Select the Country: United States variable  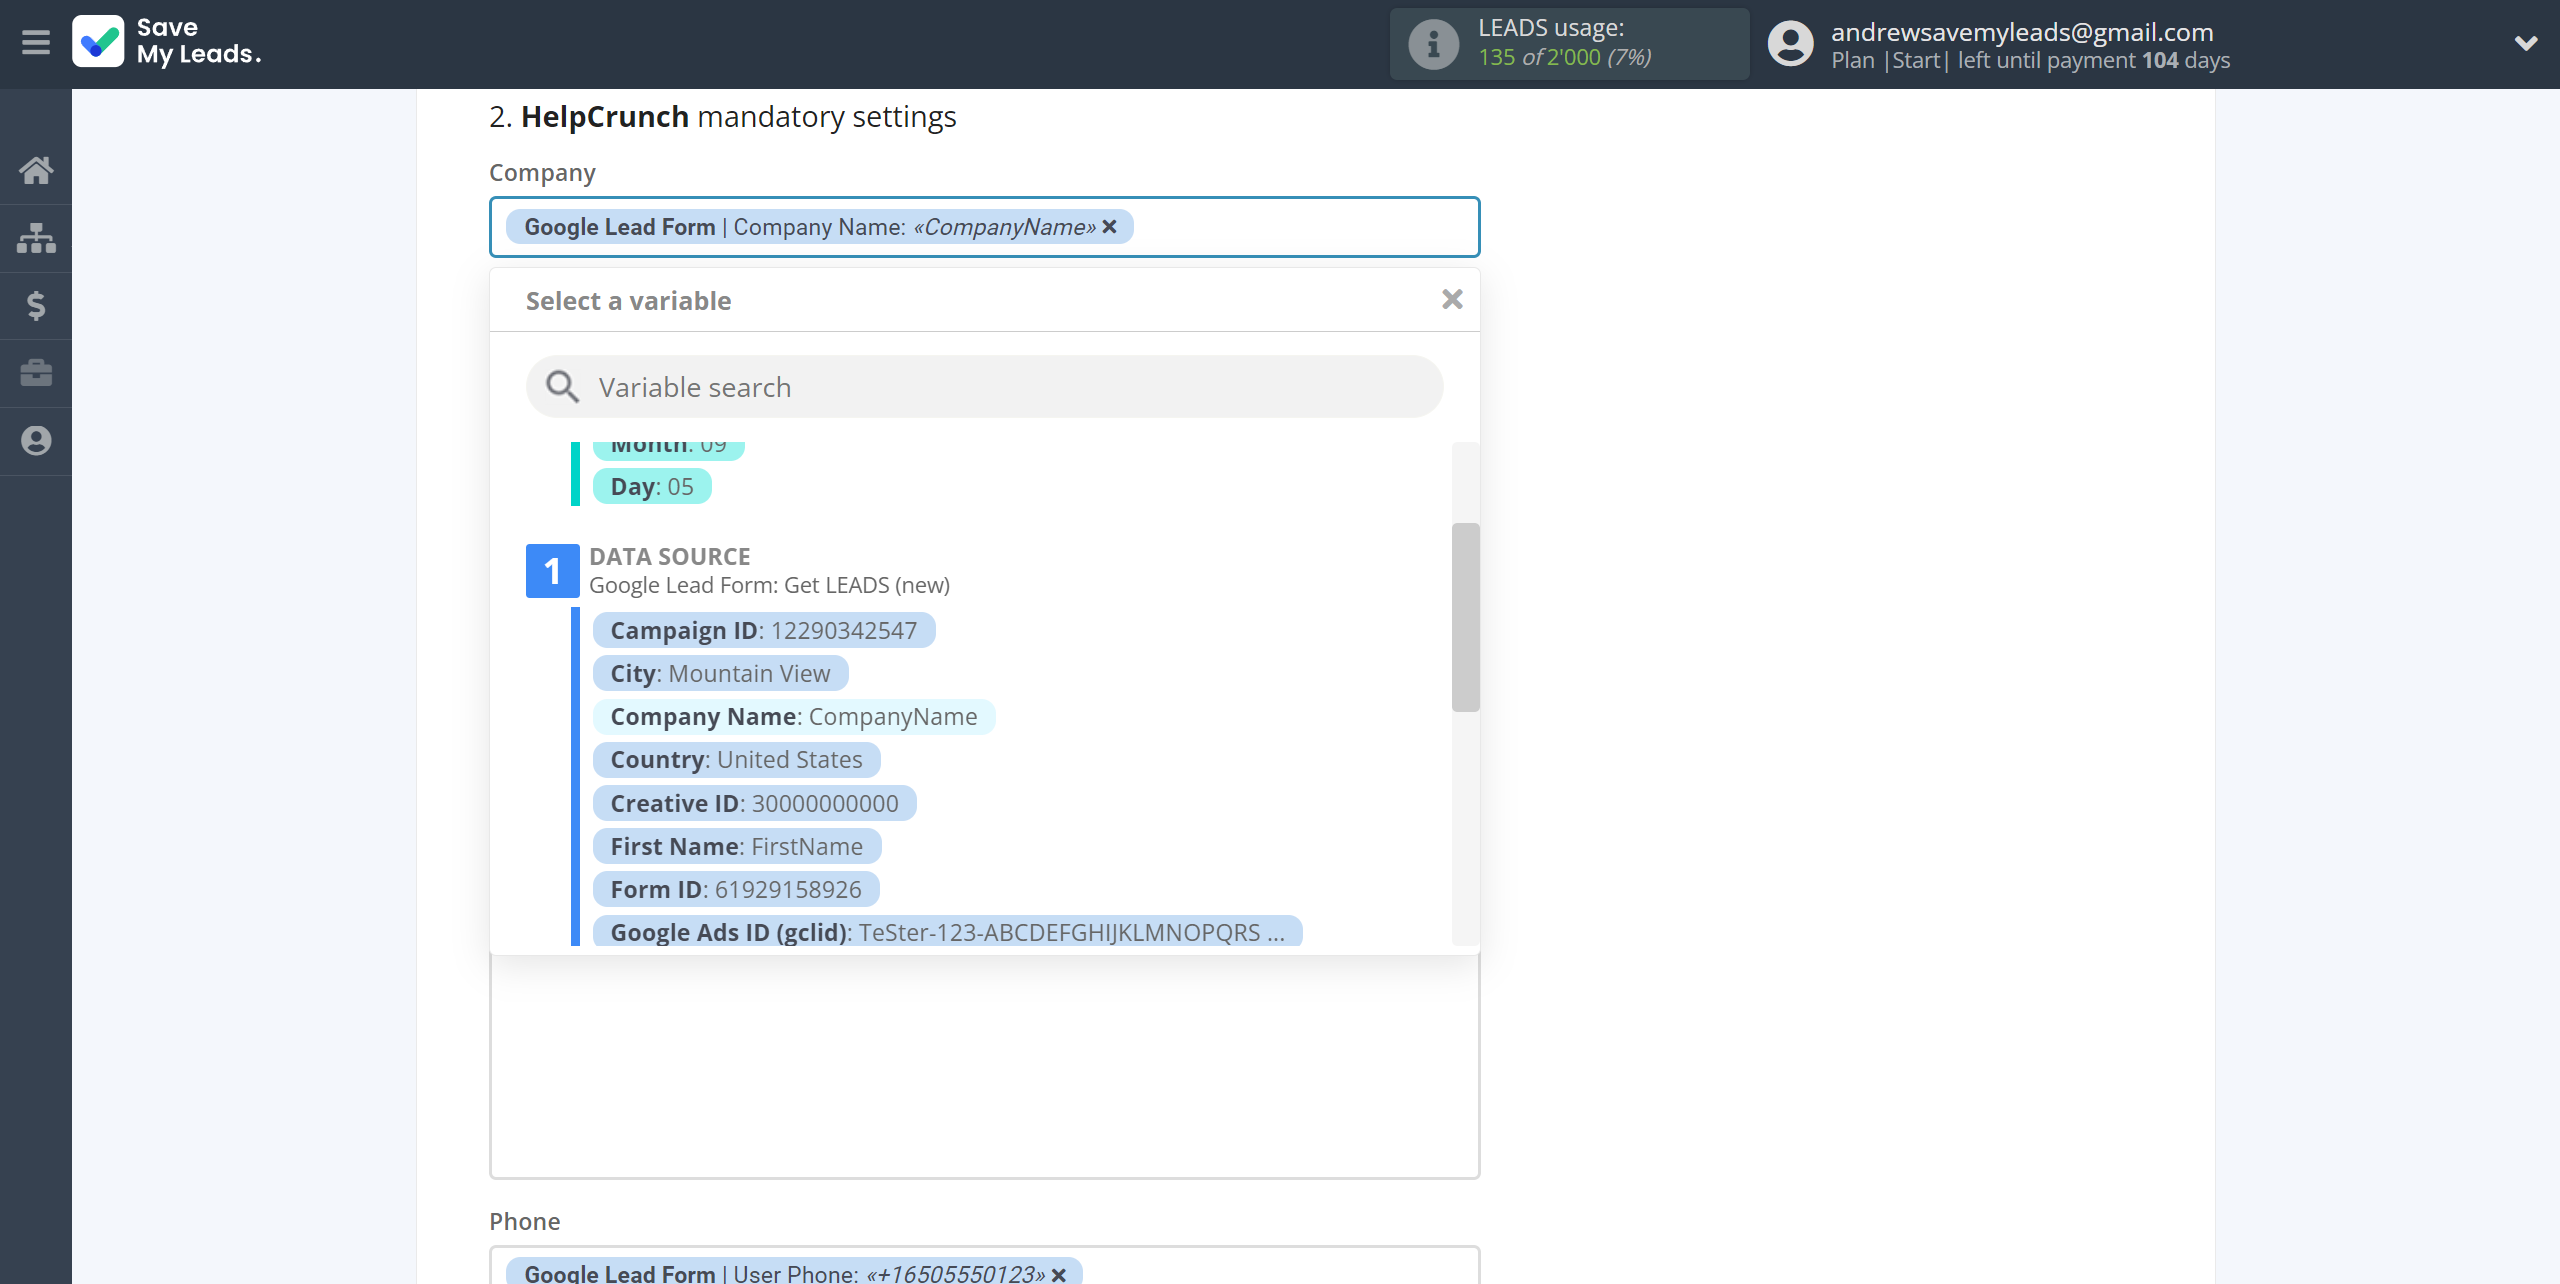coord(736,760)
